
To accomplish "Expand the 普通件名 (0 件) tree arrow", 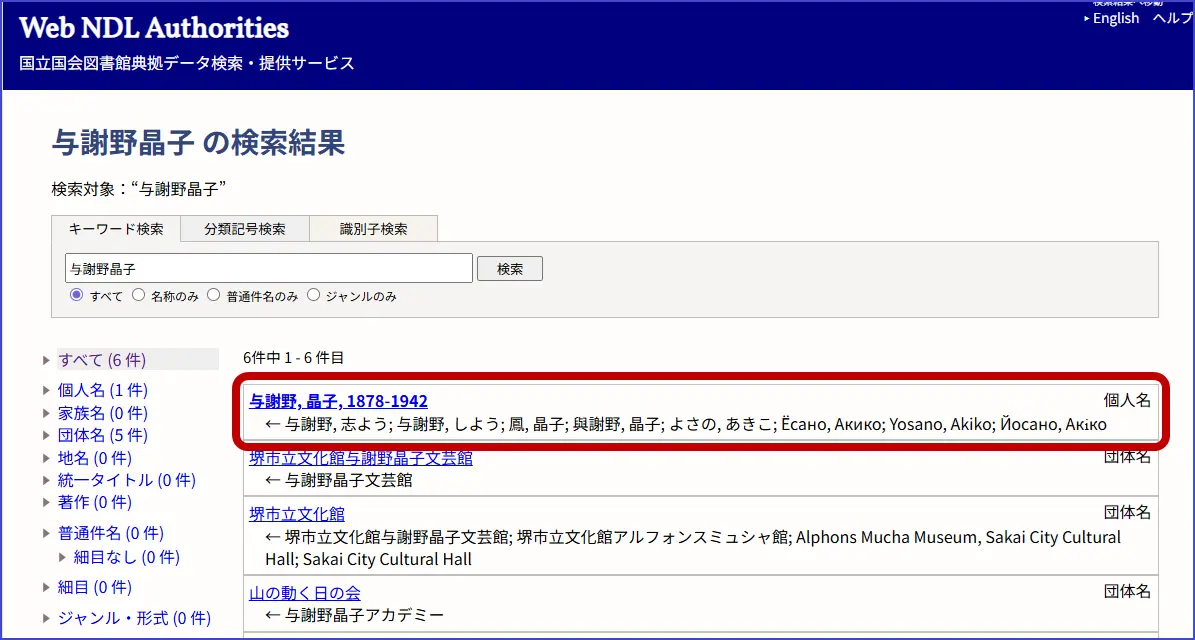I will coord(46,534).
